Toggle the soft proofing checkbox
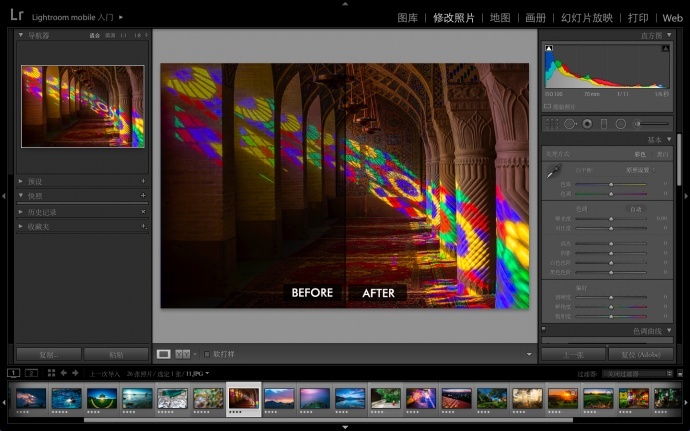Viewport: 690px width, 431px height. [x=206, y=353]
